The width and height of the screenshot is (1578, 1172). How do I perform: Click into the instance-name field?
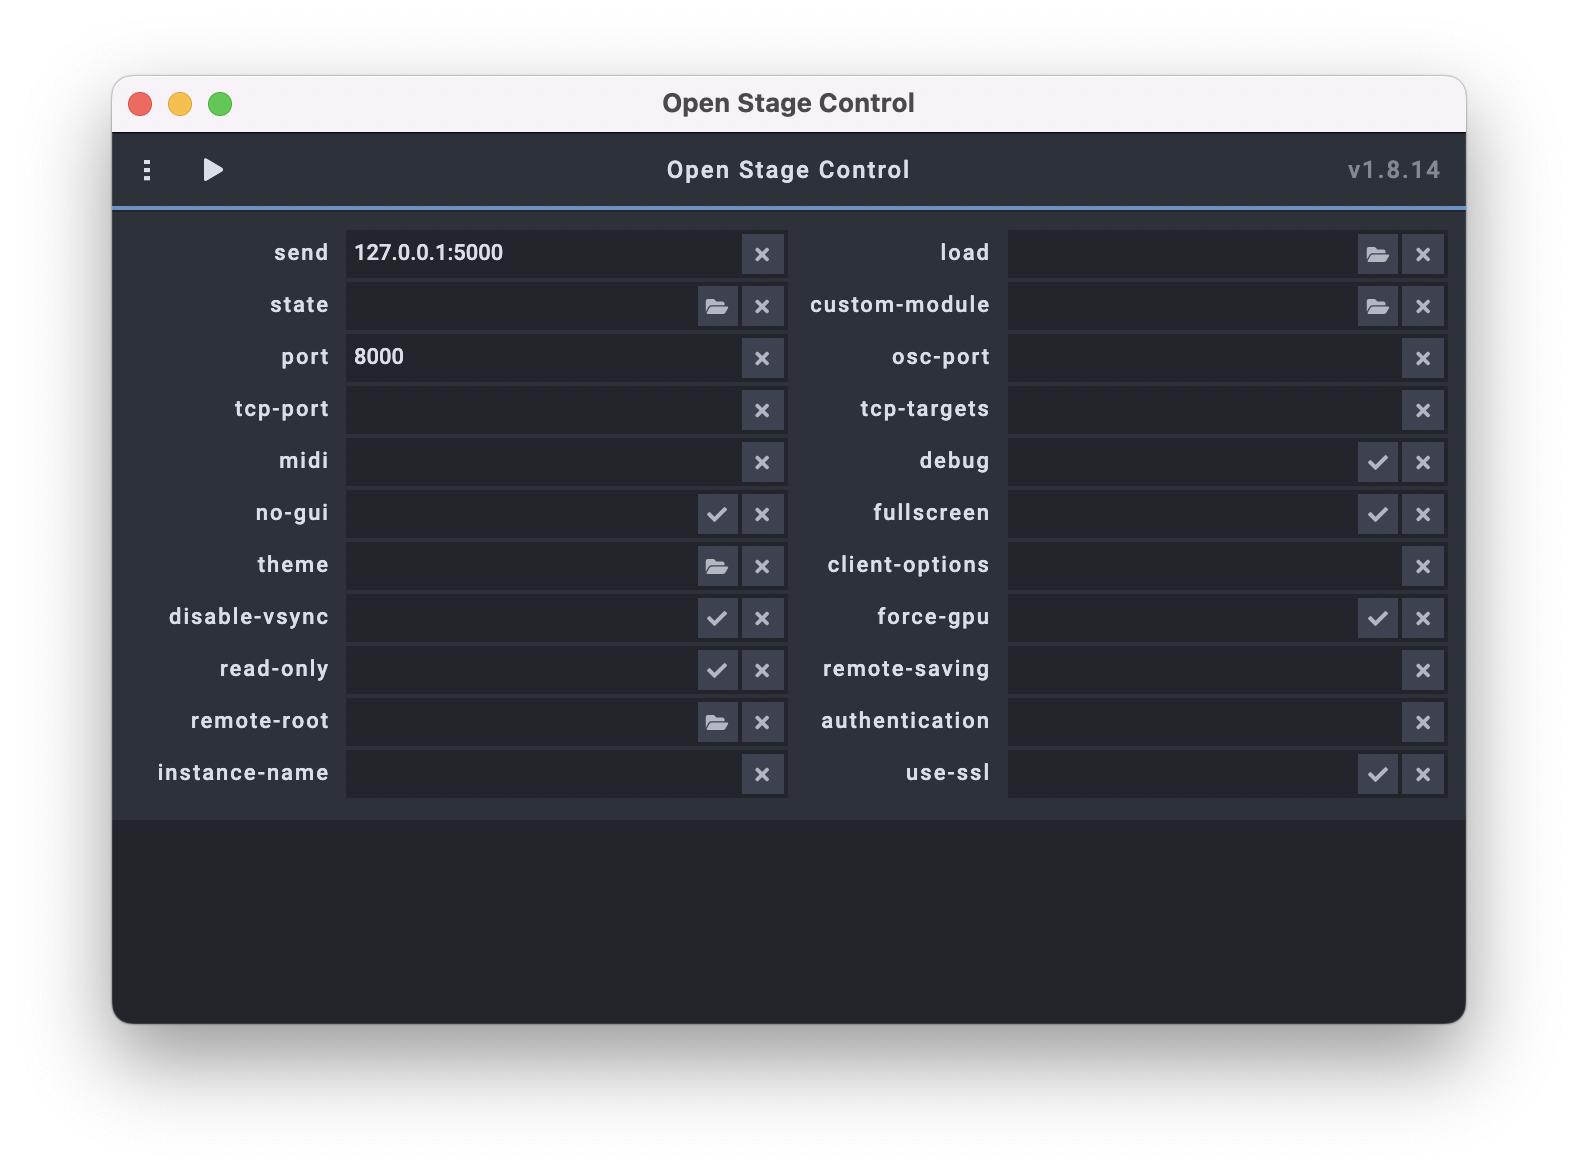[x=542, y=774]
